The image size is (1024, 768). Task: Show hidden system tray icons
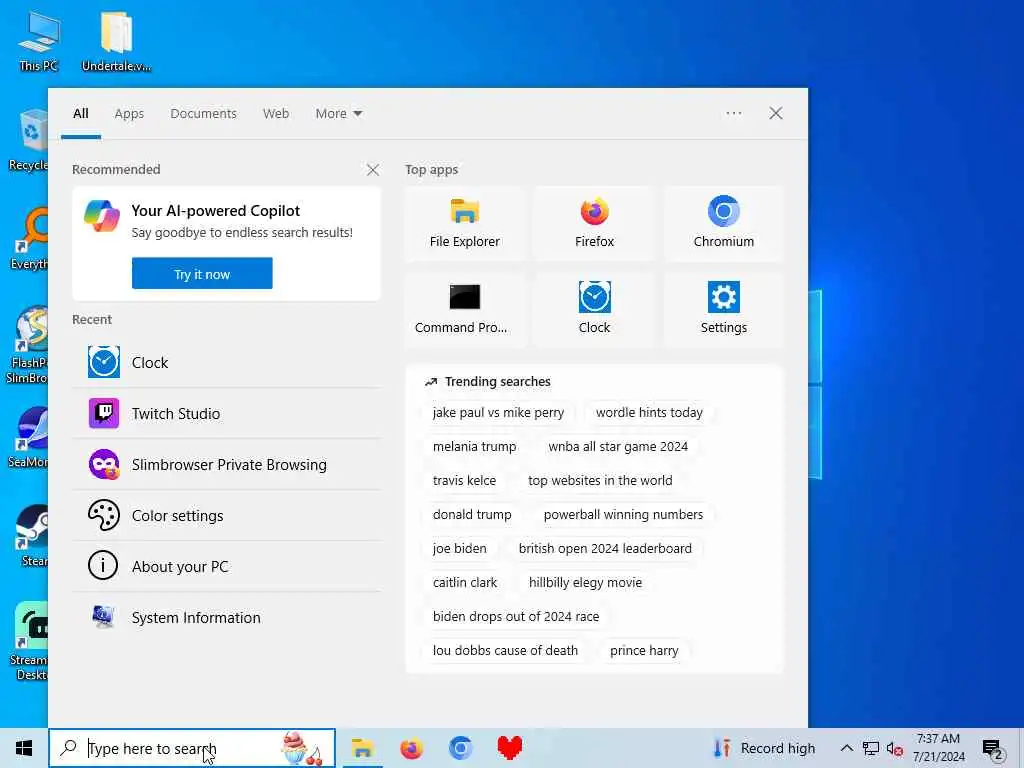pyautogui.click(x=846, y=748)
